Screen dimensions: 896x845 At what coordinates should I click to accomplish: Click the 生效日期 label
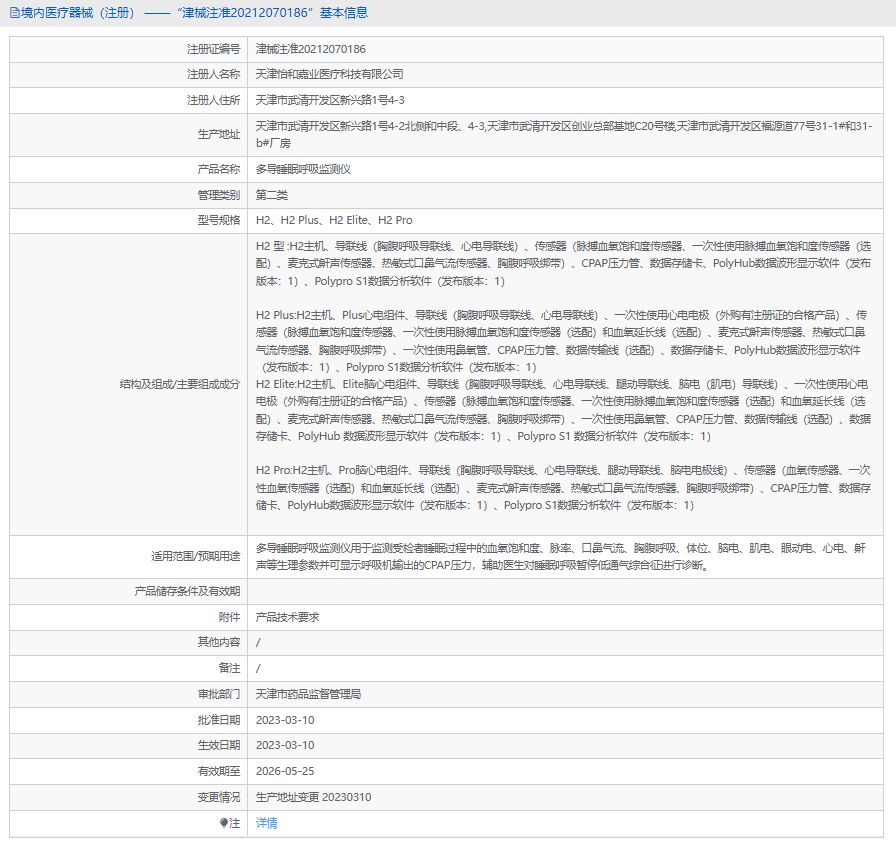219,745
